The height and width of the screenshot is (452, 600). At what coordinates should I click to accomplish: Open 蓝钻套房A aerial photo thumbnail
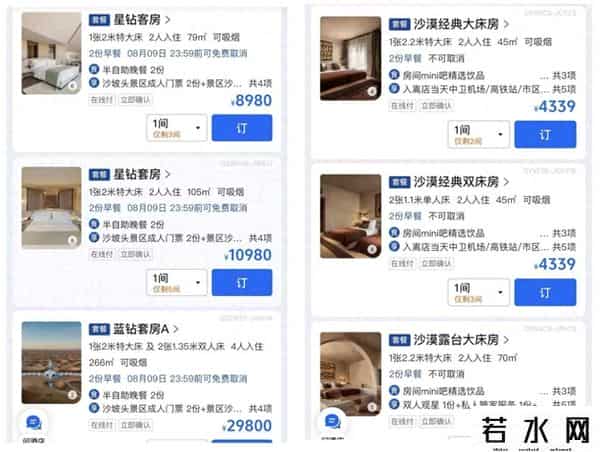pos(51,362)
